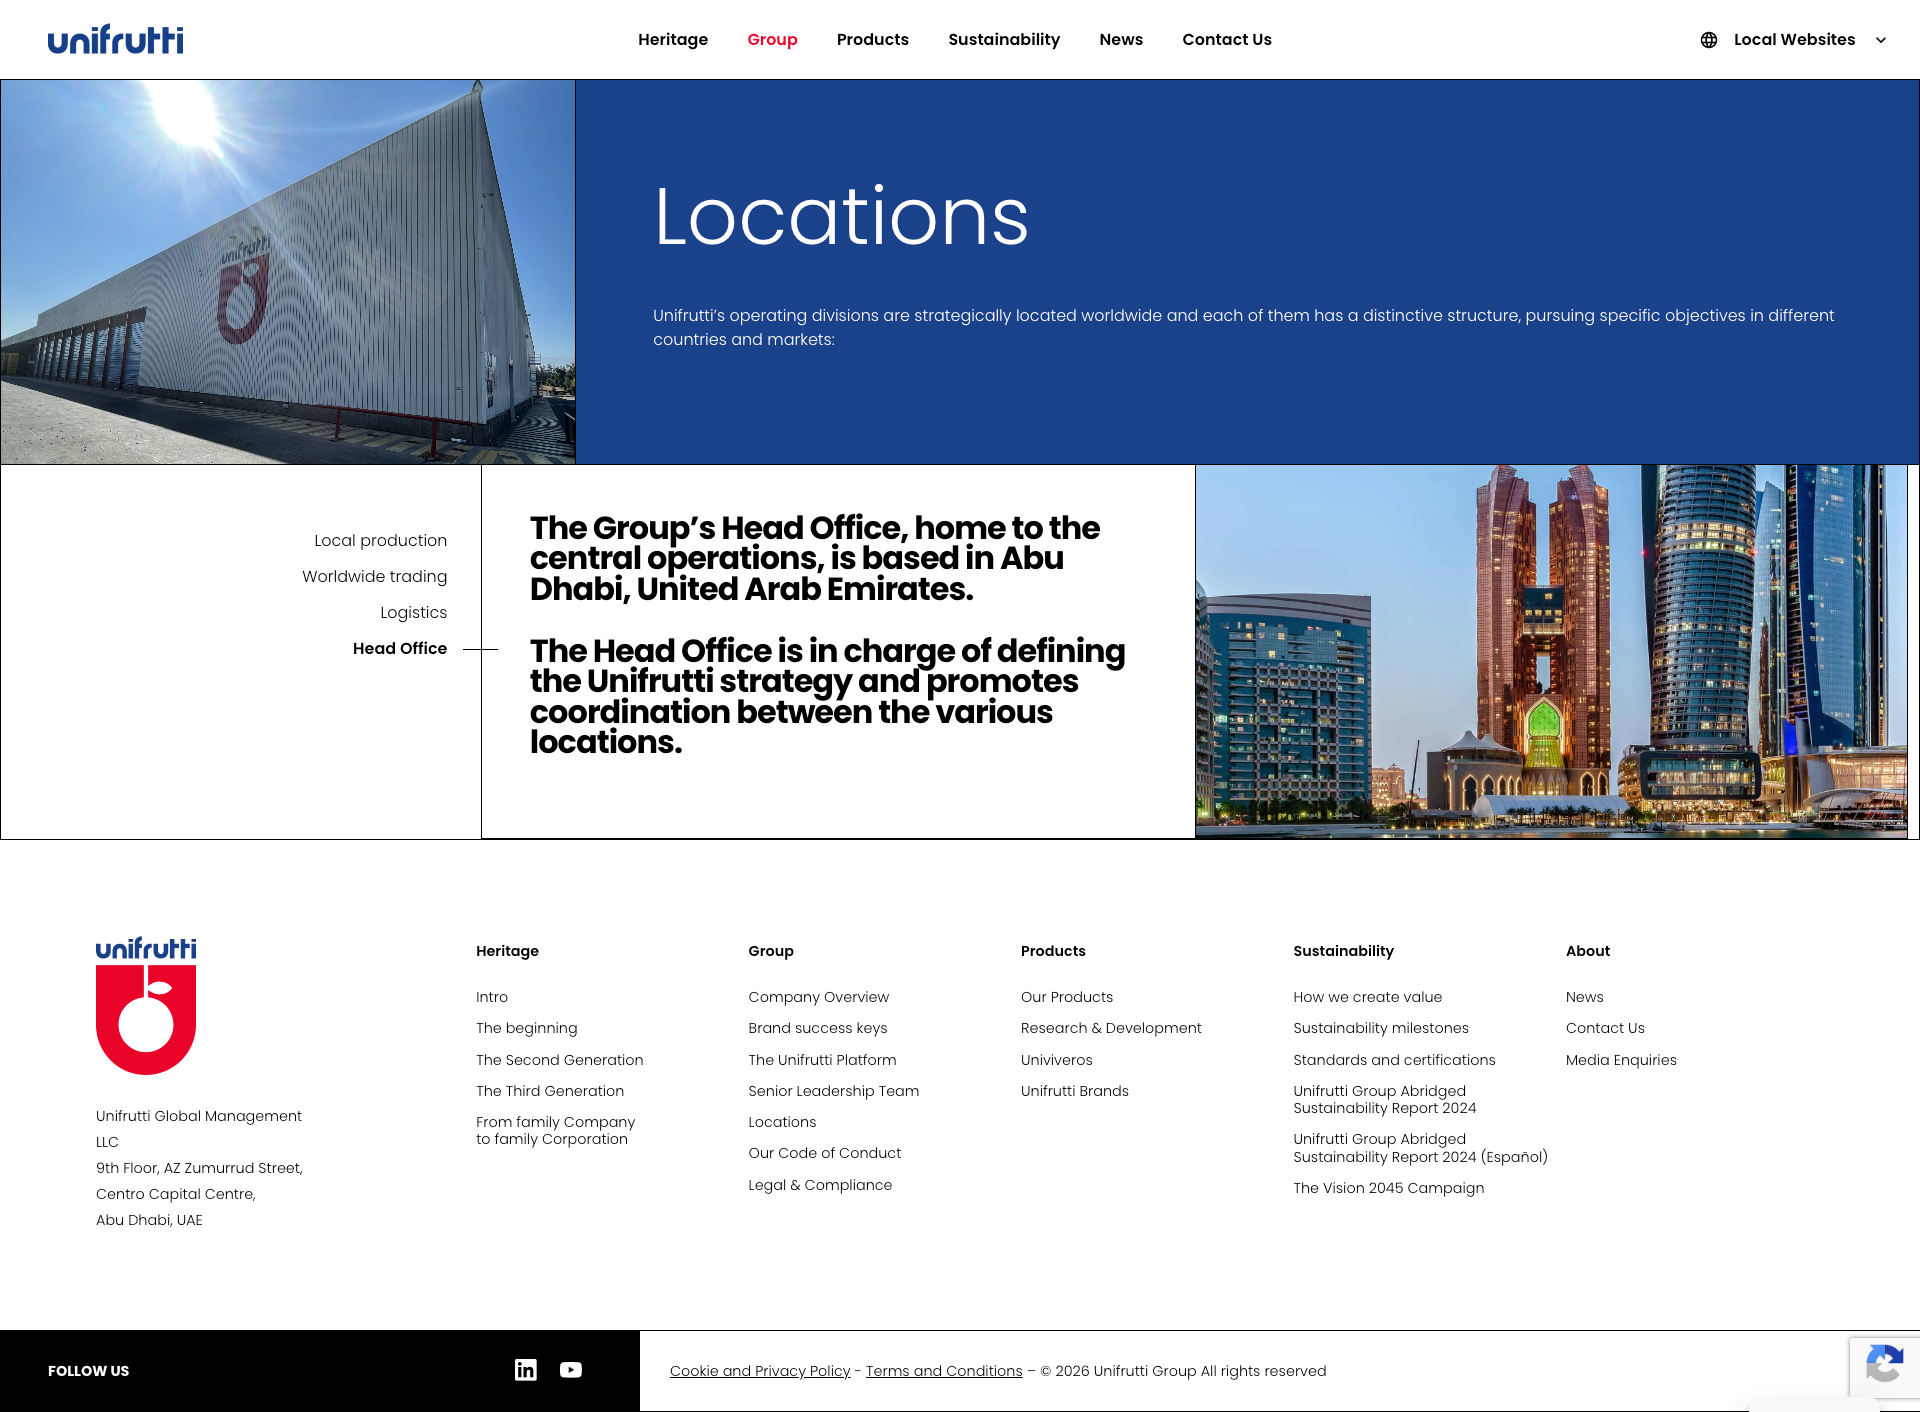The image size is (1920, 1412).
Task: Open The beginning heritage link
Action: [x=527, y=1028]
